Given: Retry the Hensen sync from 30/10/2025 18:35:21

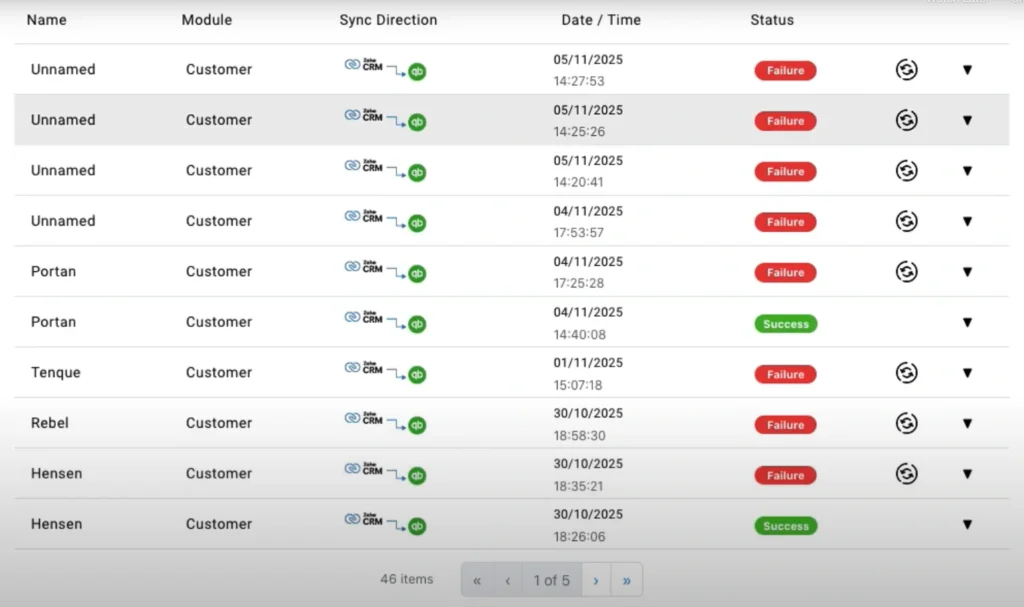Looking at the screenshot, I should (x=907, y=473).
